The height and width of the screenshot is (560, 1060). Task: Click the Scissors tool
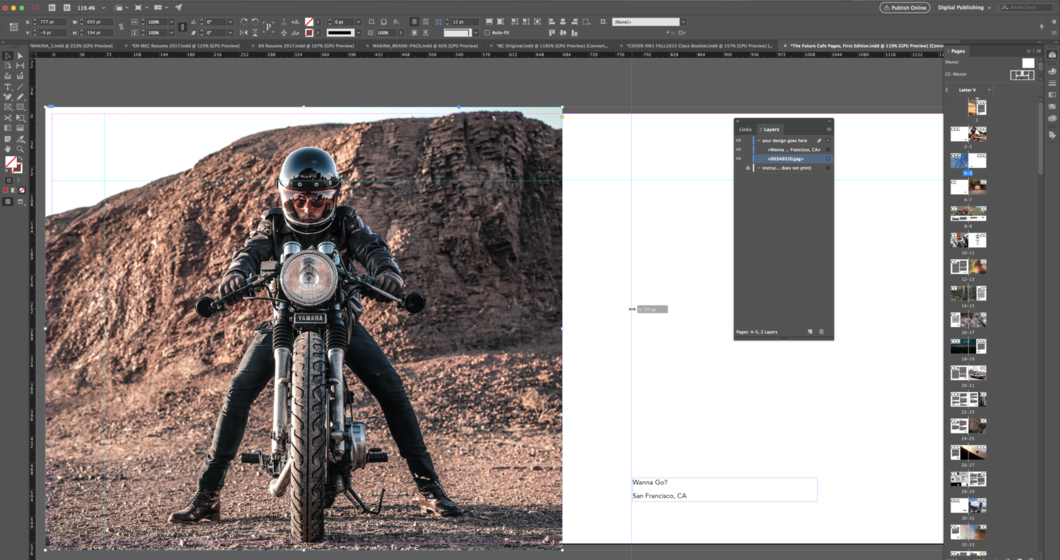point(8,118)
